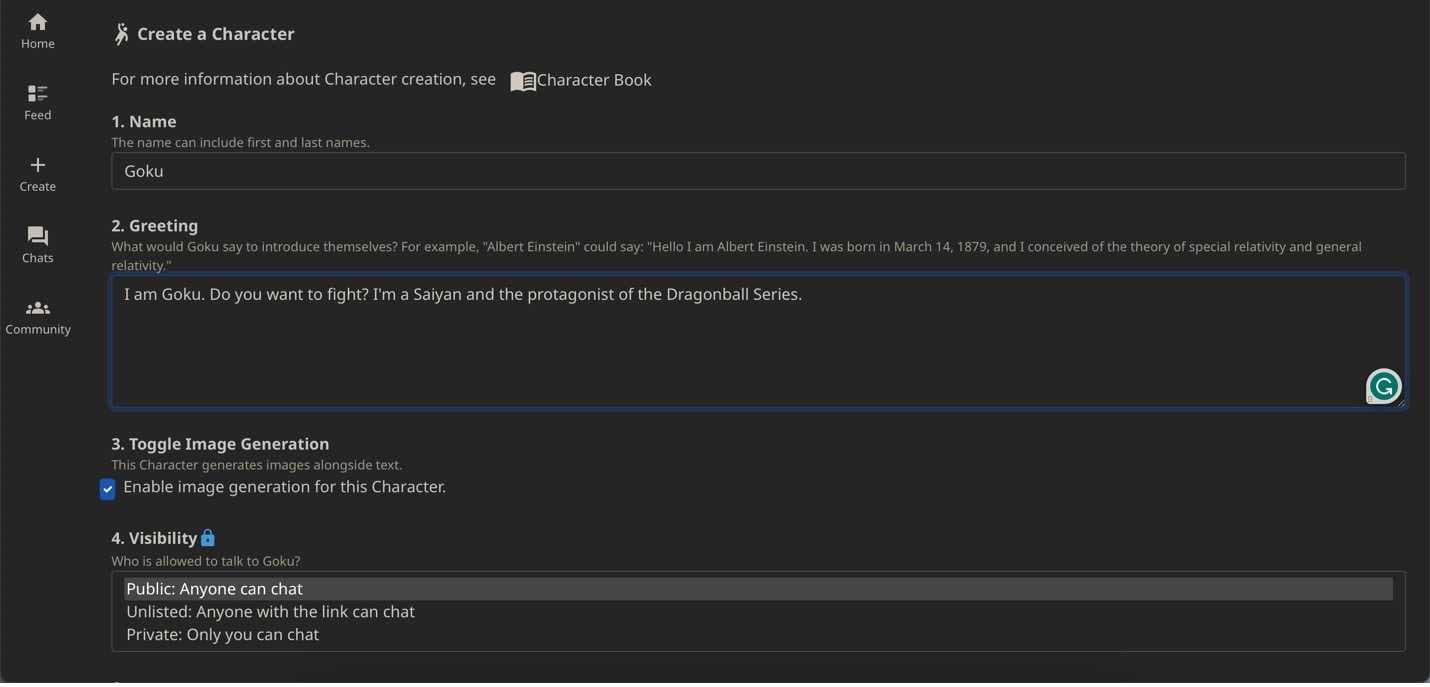Click the Home icon in sidebar
The width and height of the screenshot is (1430, 687).
coord(38,23)
